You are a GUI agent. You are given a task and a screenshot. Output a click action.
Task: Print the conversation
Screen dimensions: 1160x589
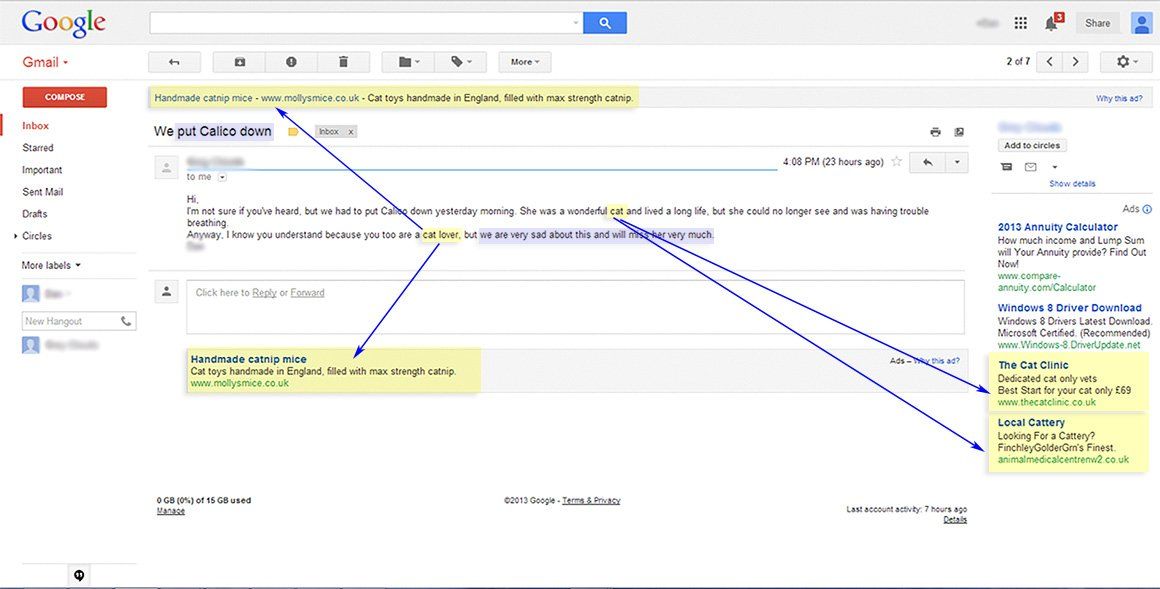click(x=934, y=131)
